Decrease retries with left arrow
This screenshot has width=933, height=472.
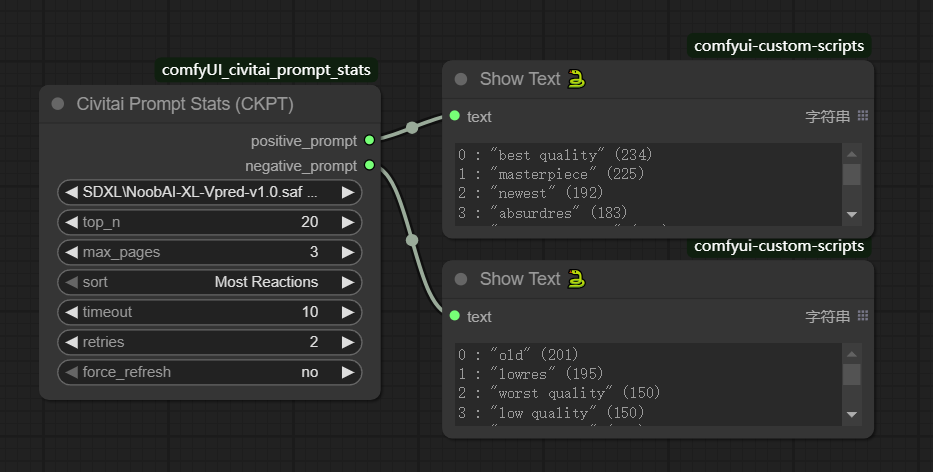[71, 342]
